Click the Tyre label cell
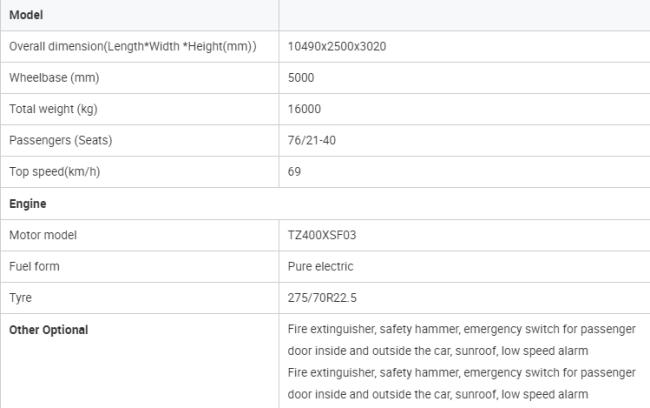 click(21, 298)
